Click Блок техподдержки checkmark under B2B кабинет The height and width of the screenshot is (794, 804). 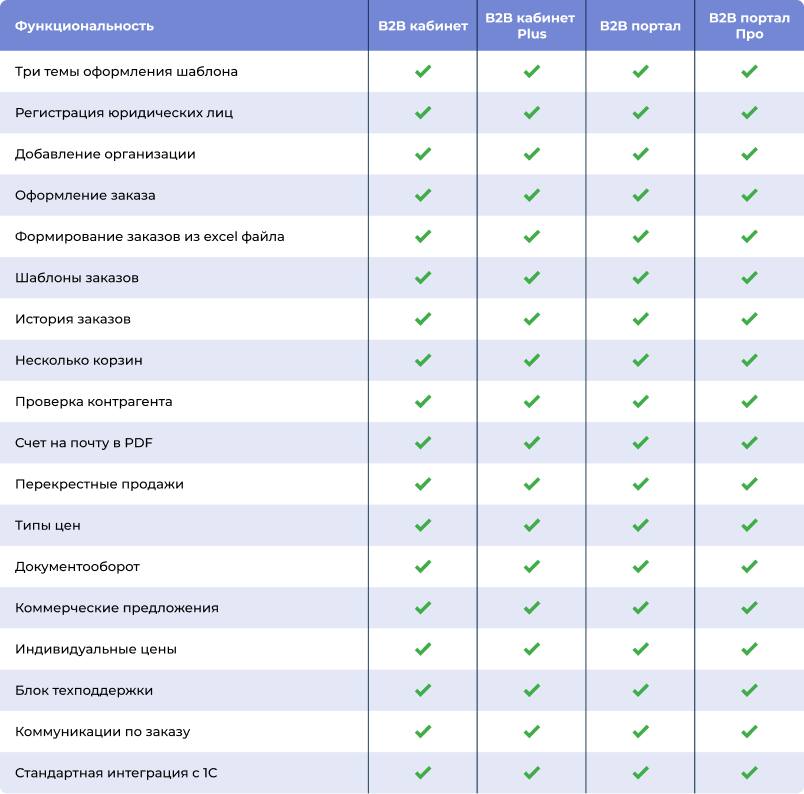[423, 690]
